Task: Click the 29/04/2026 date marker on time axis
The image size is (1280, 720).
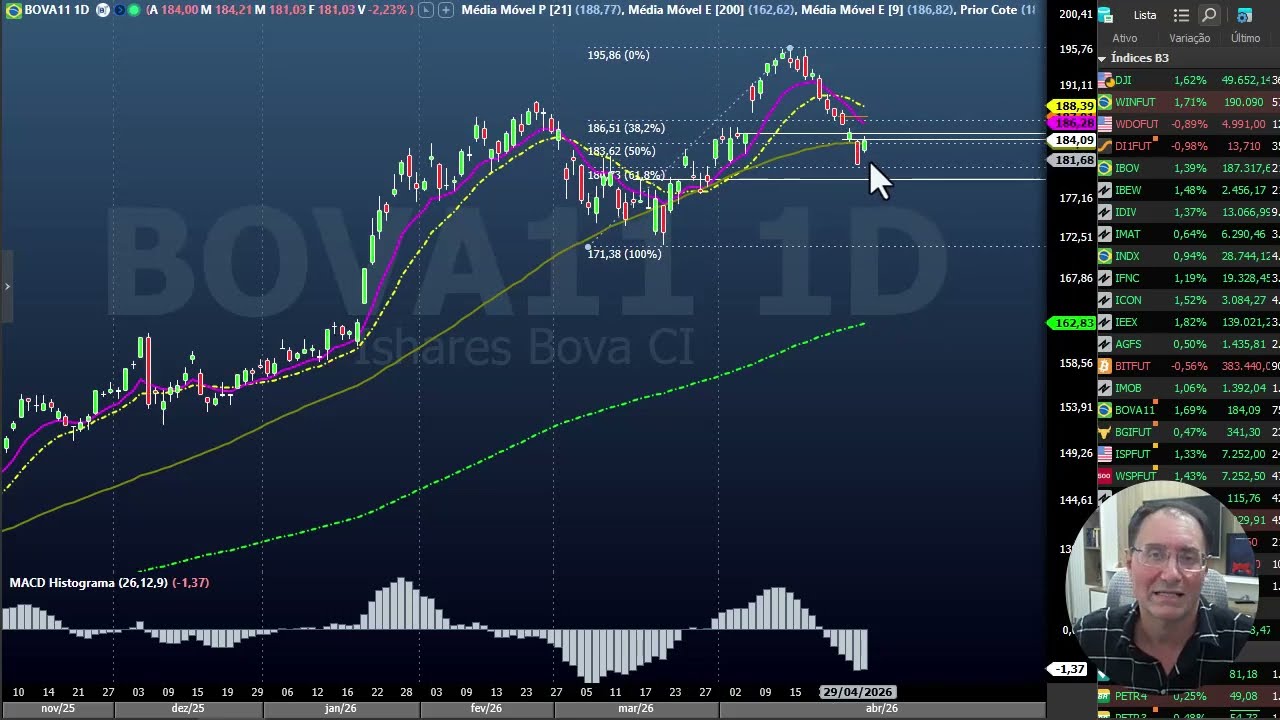Action: pos(857,692)
